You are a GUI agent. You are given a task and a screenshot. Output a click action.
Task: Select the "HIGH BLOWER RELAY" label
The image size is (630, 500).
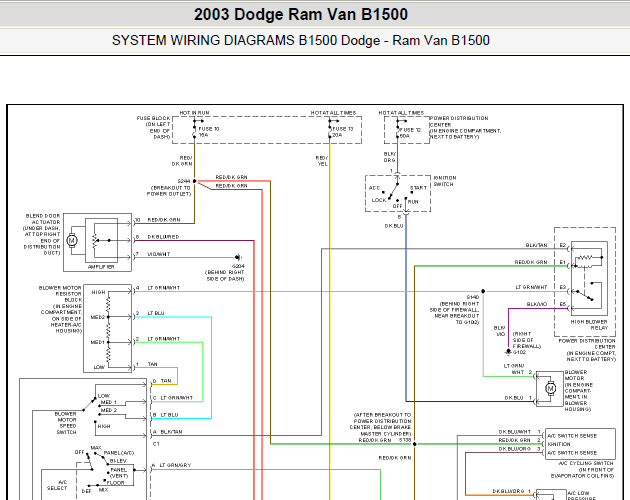tap(589, 325)
